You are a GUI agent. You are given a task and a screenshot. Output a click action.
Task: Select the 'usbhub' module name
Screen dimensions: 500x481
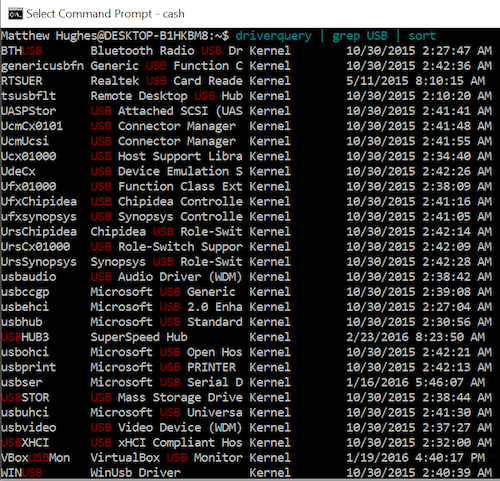(x=22, y=322)
